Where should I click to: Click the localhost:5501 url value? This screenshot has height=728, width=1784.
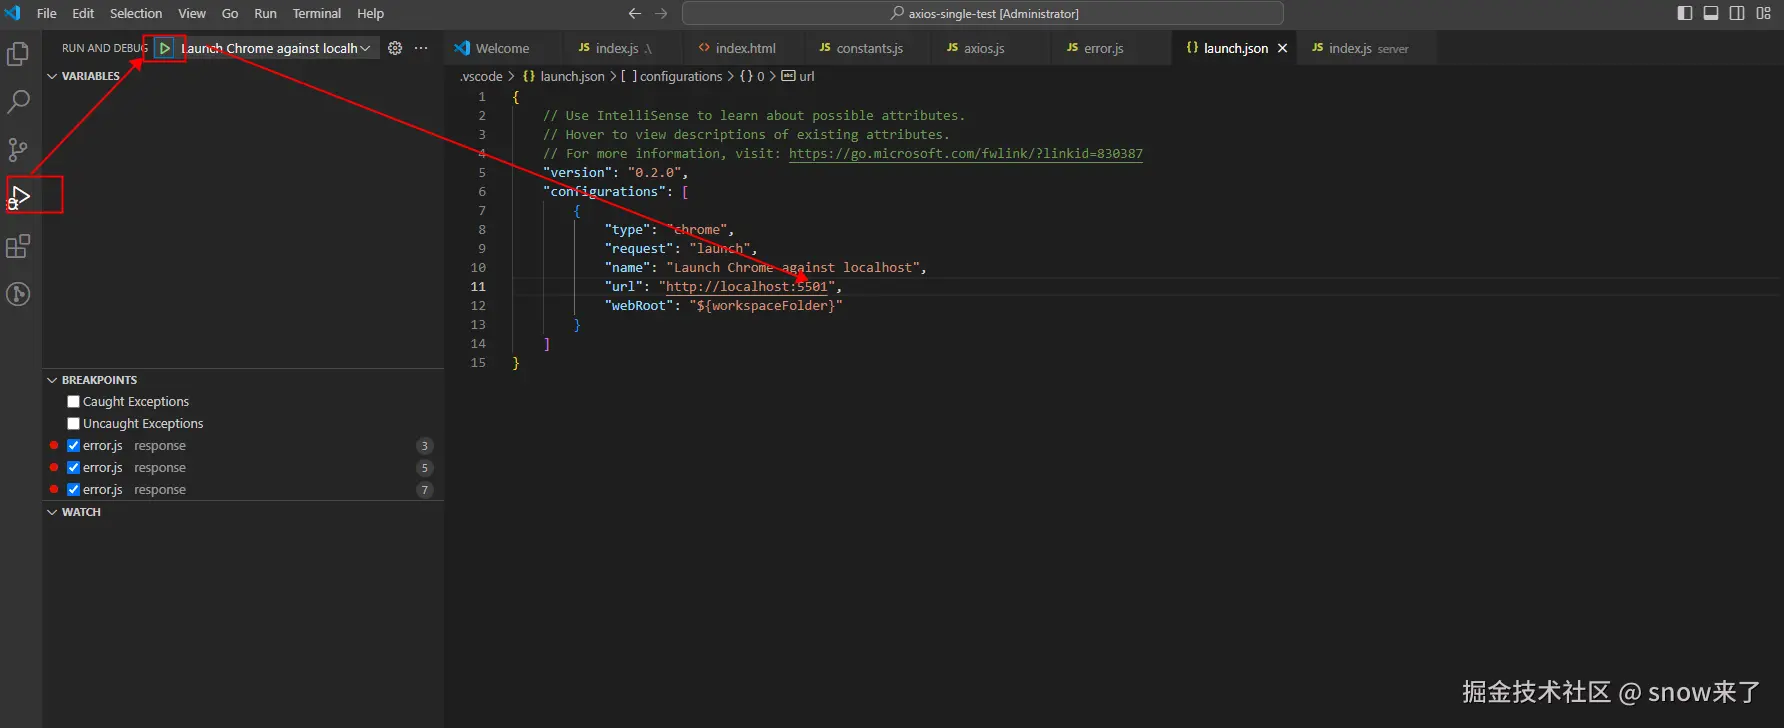tap(747, 287)
